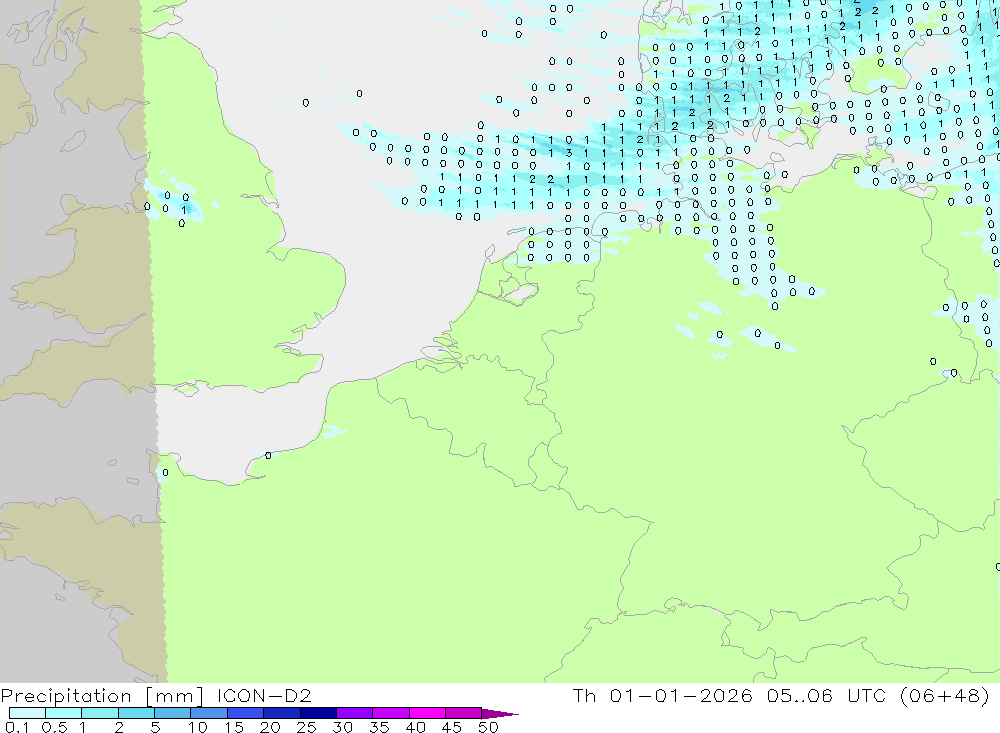Viewport: 1000px width, 733px height.
Task: Click the arrow tip at the legend's end
Action: 501,714
